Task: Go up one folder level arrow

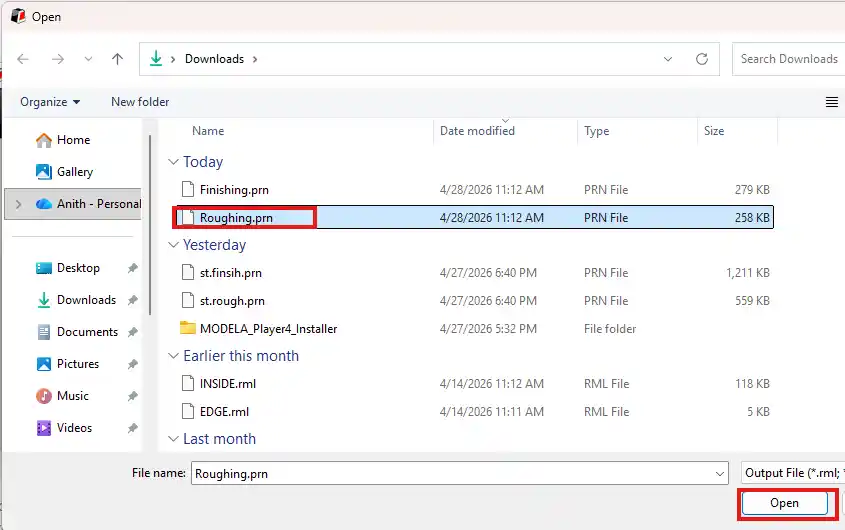Action: tap(117, 59)
